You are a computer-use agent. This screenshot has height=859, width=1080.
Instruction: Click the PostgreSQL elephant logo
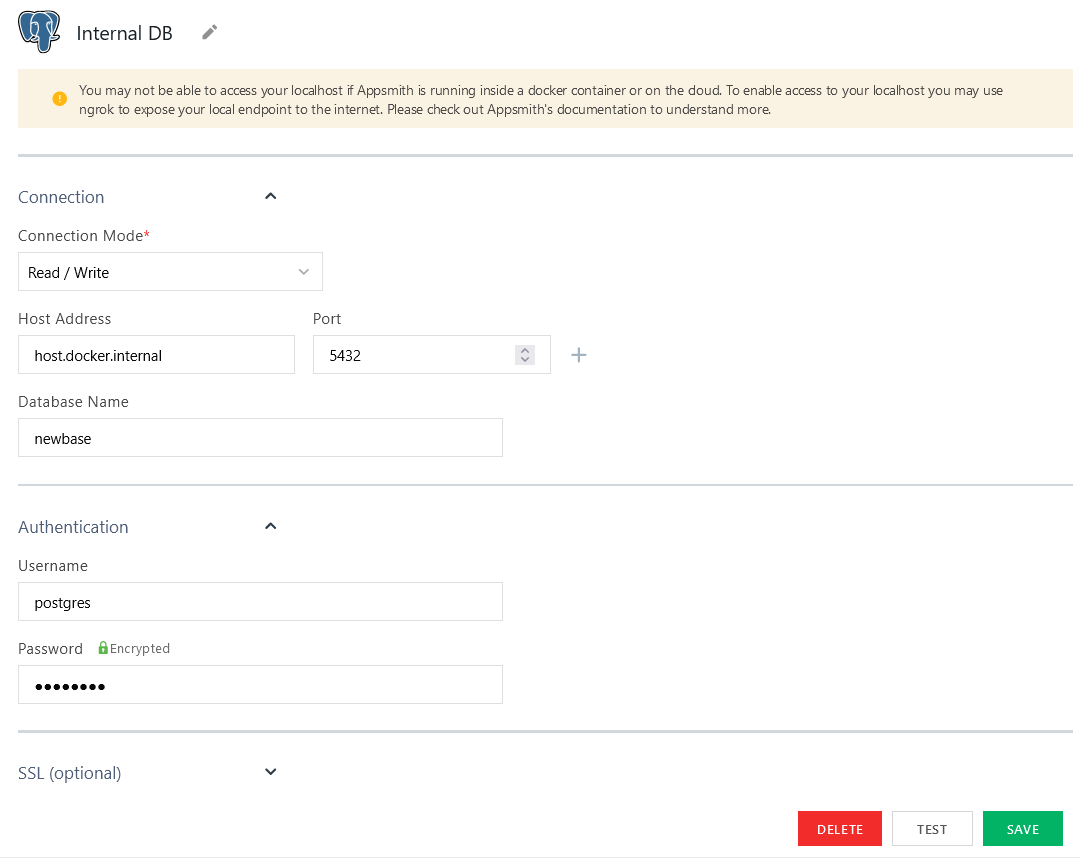(38, 31)
